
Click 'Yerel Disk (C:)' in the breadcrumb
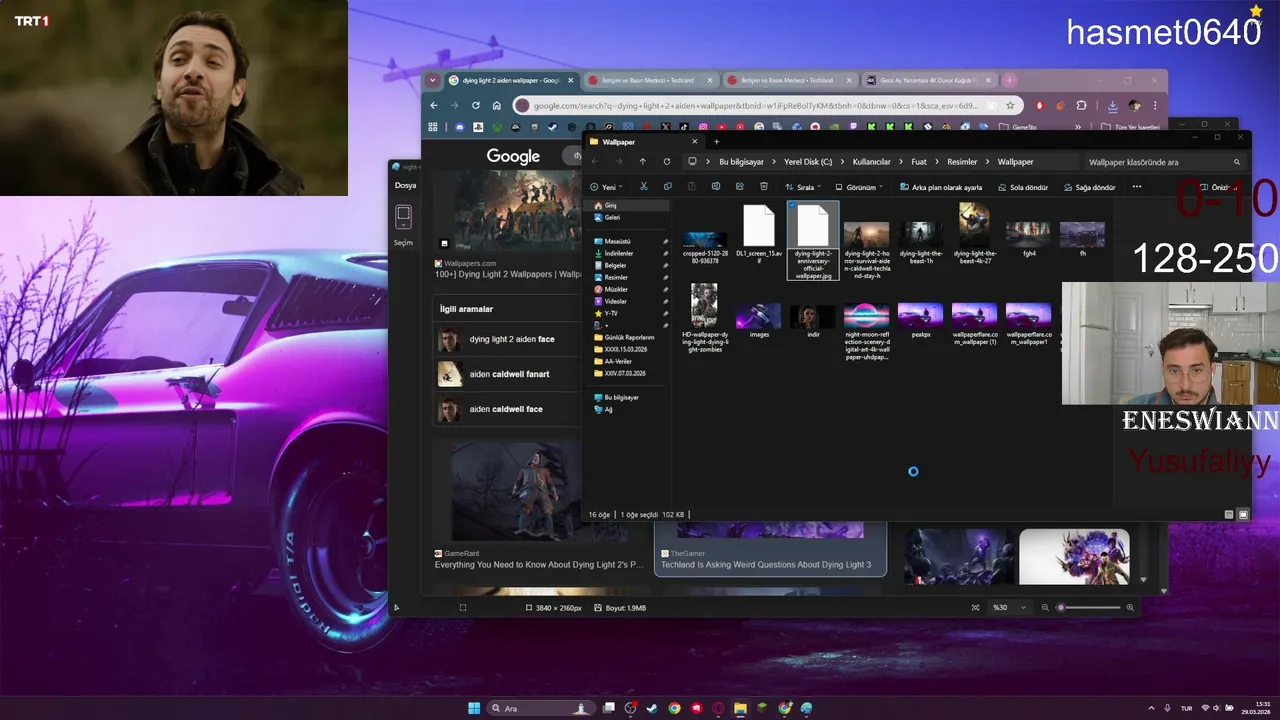[x=807, y=162]
